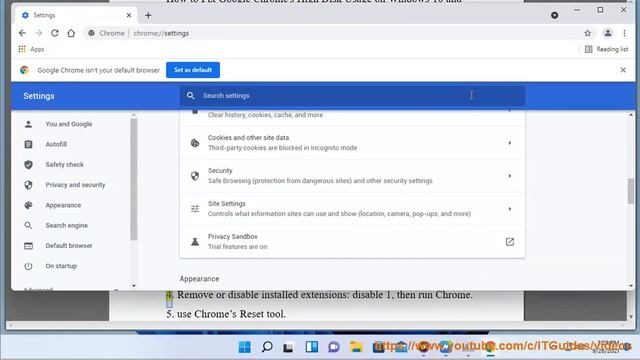Click the sidebar scrollbar down arrow
Screen dimensions: 640x360
click(x=133, y=286)
